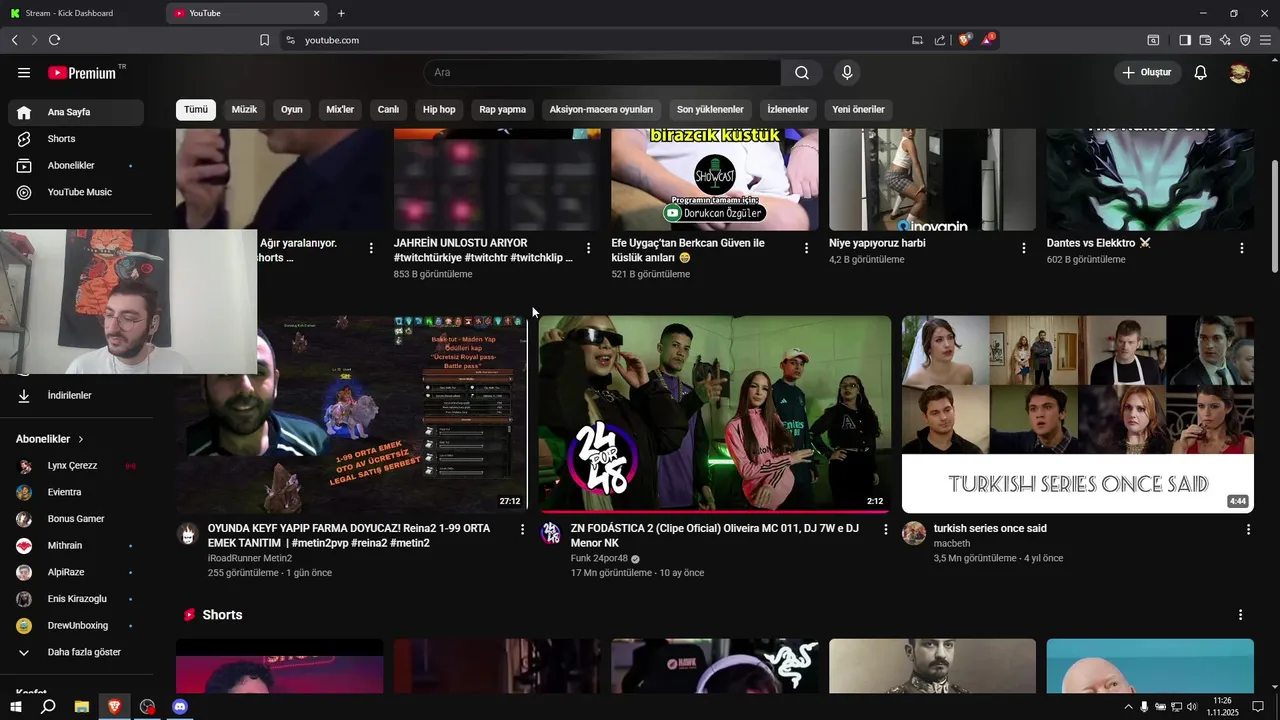This screenshot has height=720, width=1280.
Task: Click the Funk 24por48 channel avatar
Action: tap(551, 533)
